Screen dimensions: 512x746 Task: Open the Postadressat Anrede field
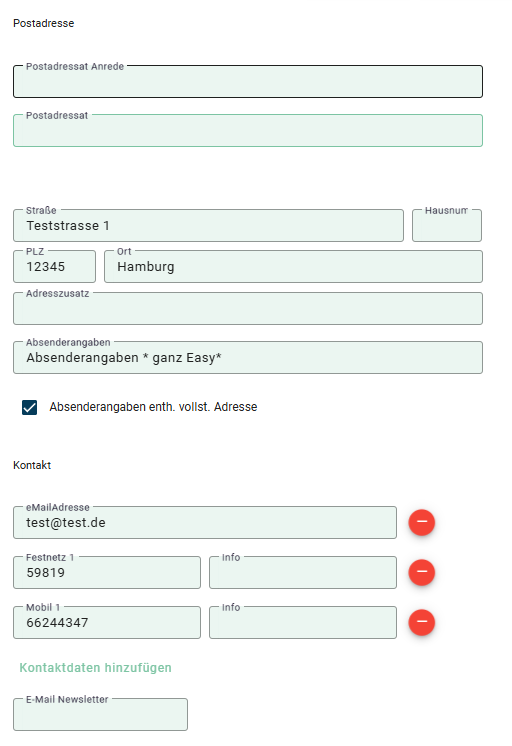click(248, 81)
